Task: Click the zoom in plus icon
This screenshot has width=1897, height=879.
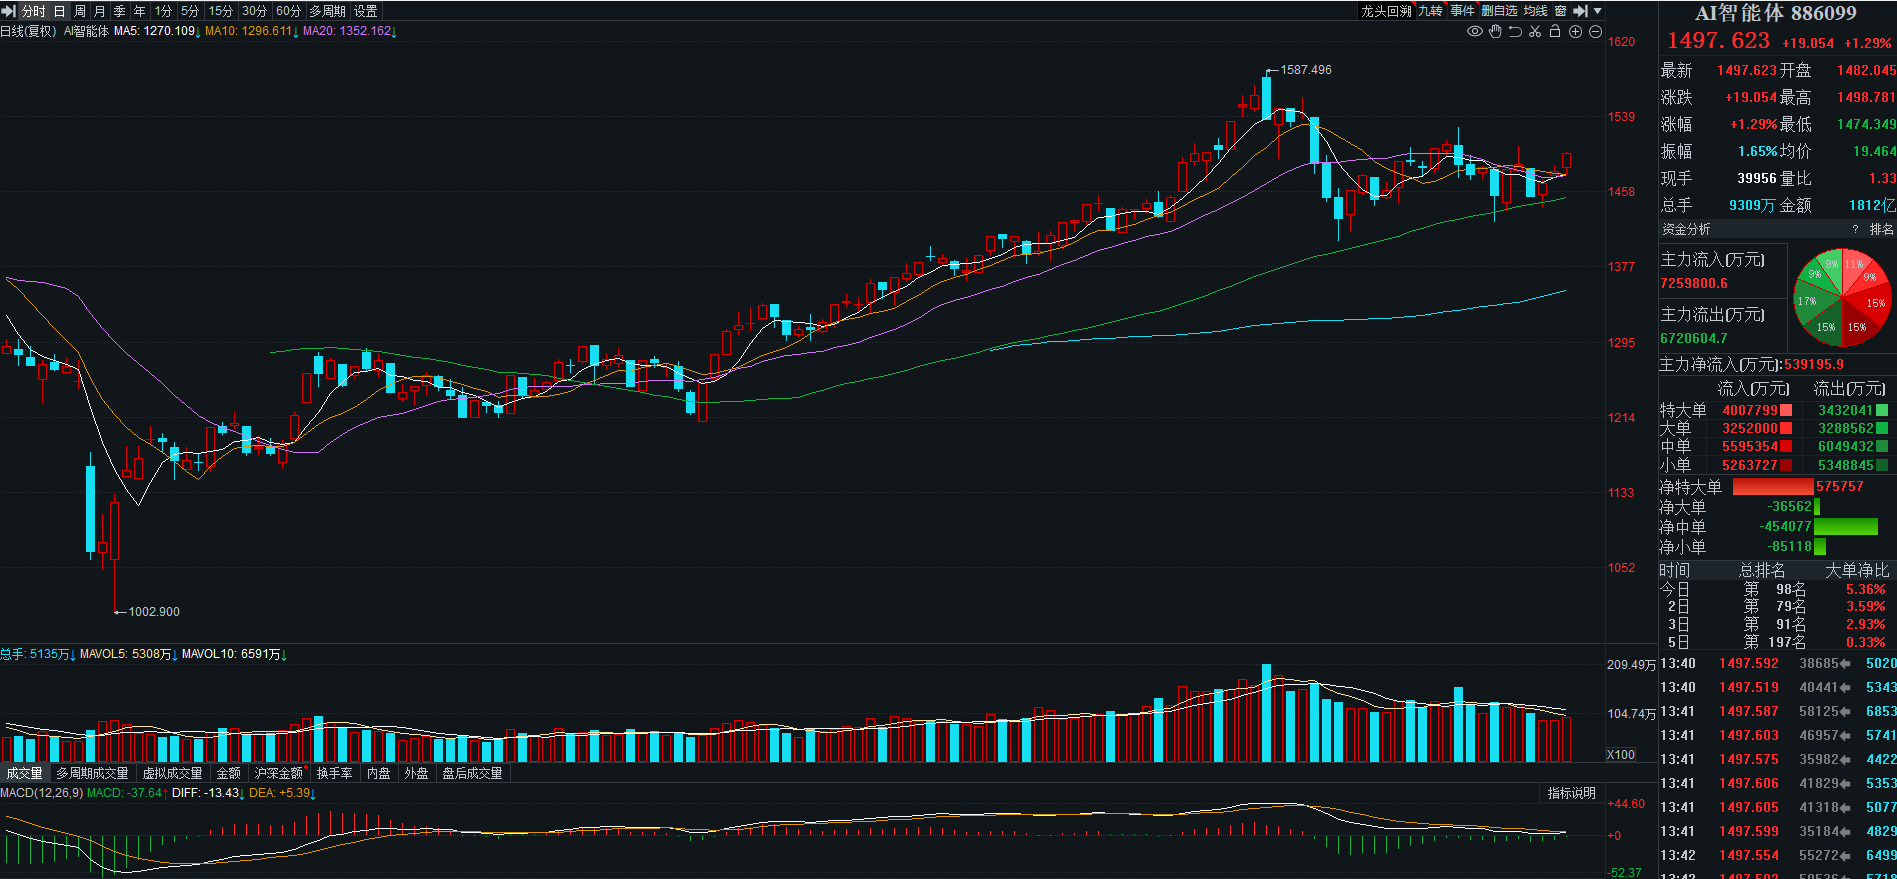Action: tap(1575, 32)
